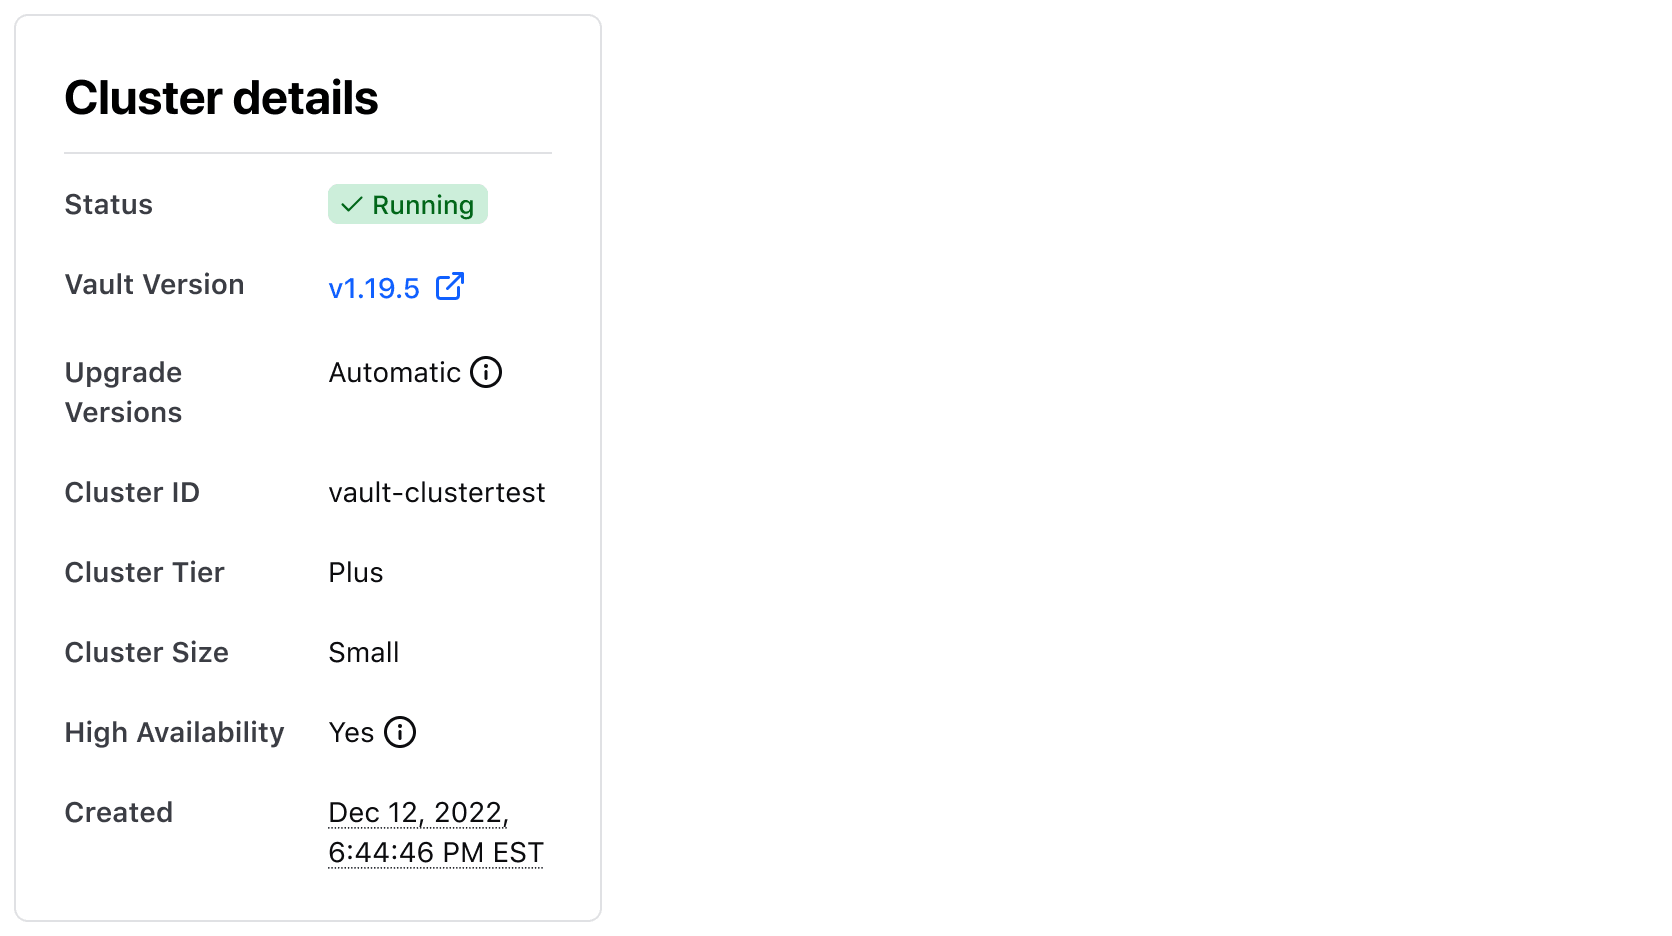This screenshot has width=1672, height=936.
Task: Click the Running status badge text
Action: pyautogui.click(x=423, y=205)
